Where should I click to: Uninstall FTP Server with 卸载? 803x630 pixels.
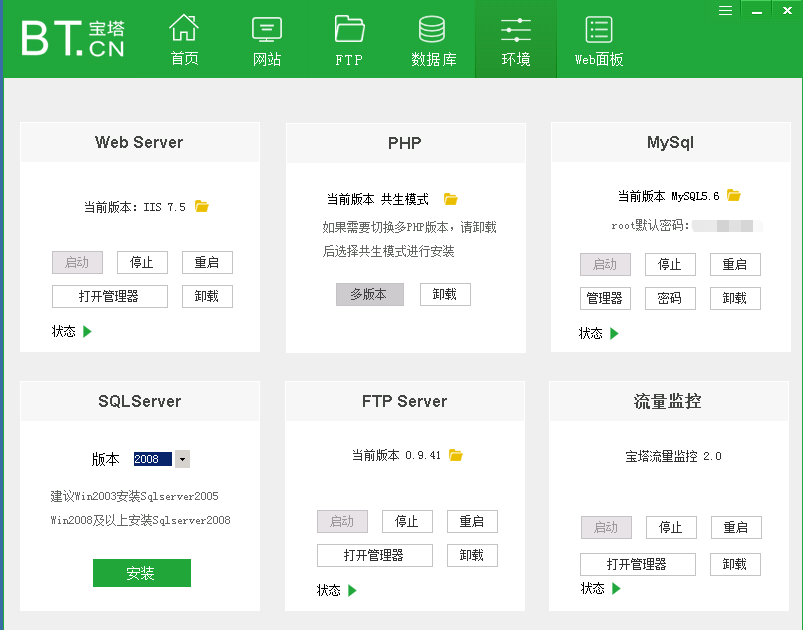coord(472,555)
